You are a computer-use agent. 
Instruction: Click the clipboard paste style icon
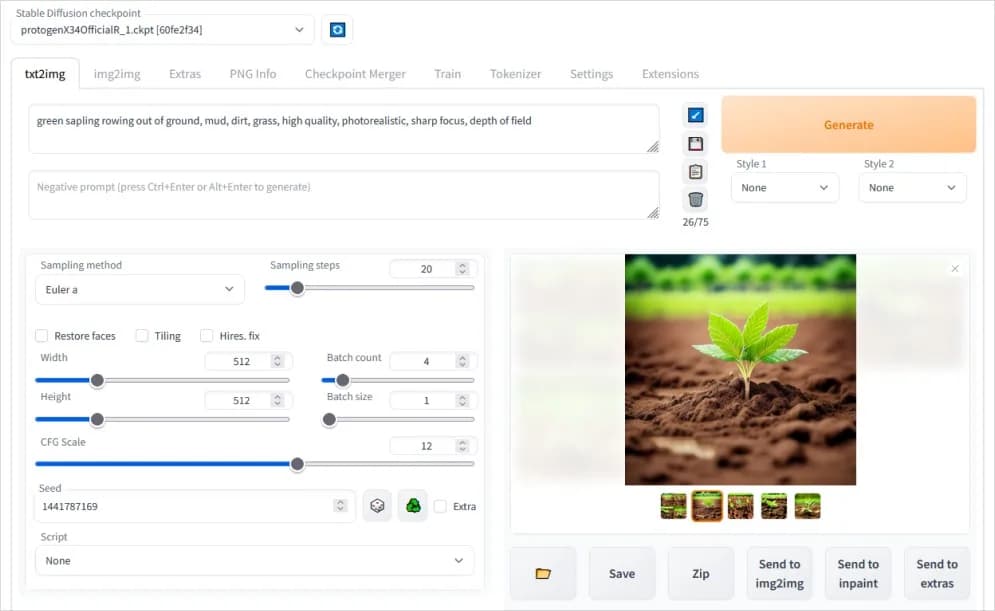[696, 171]
